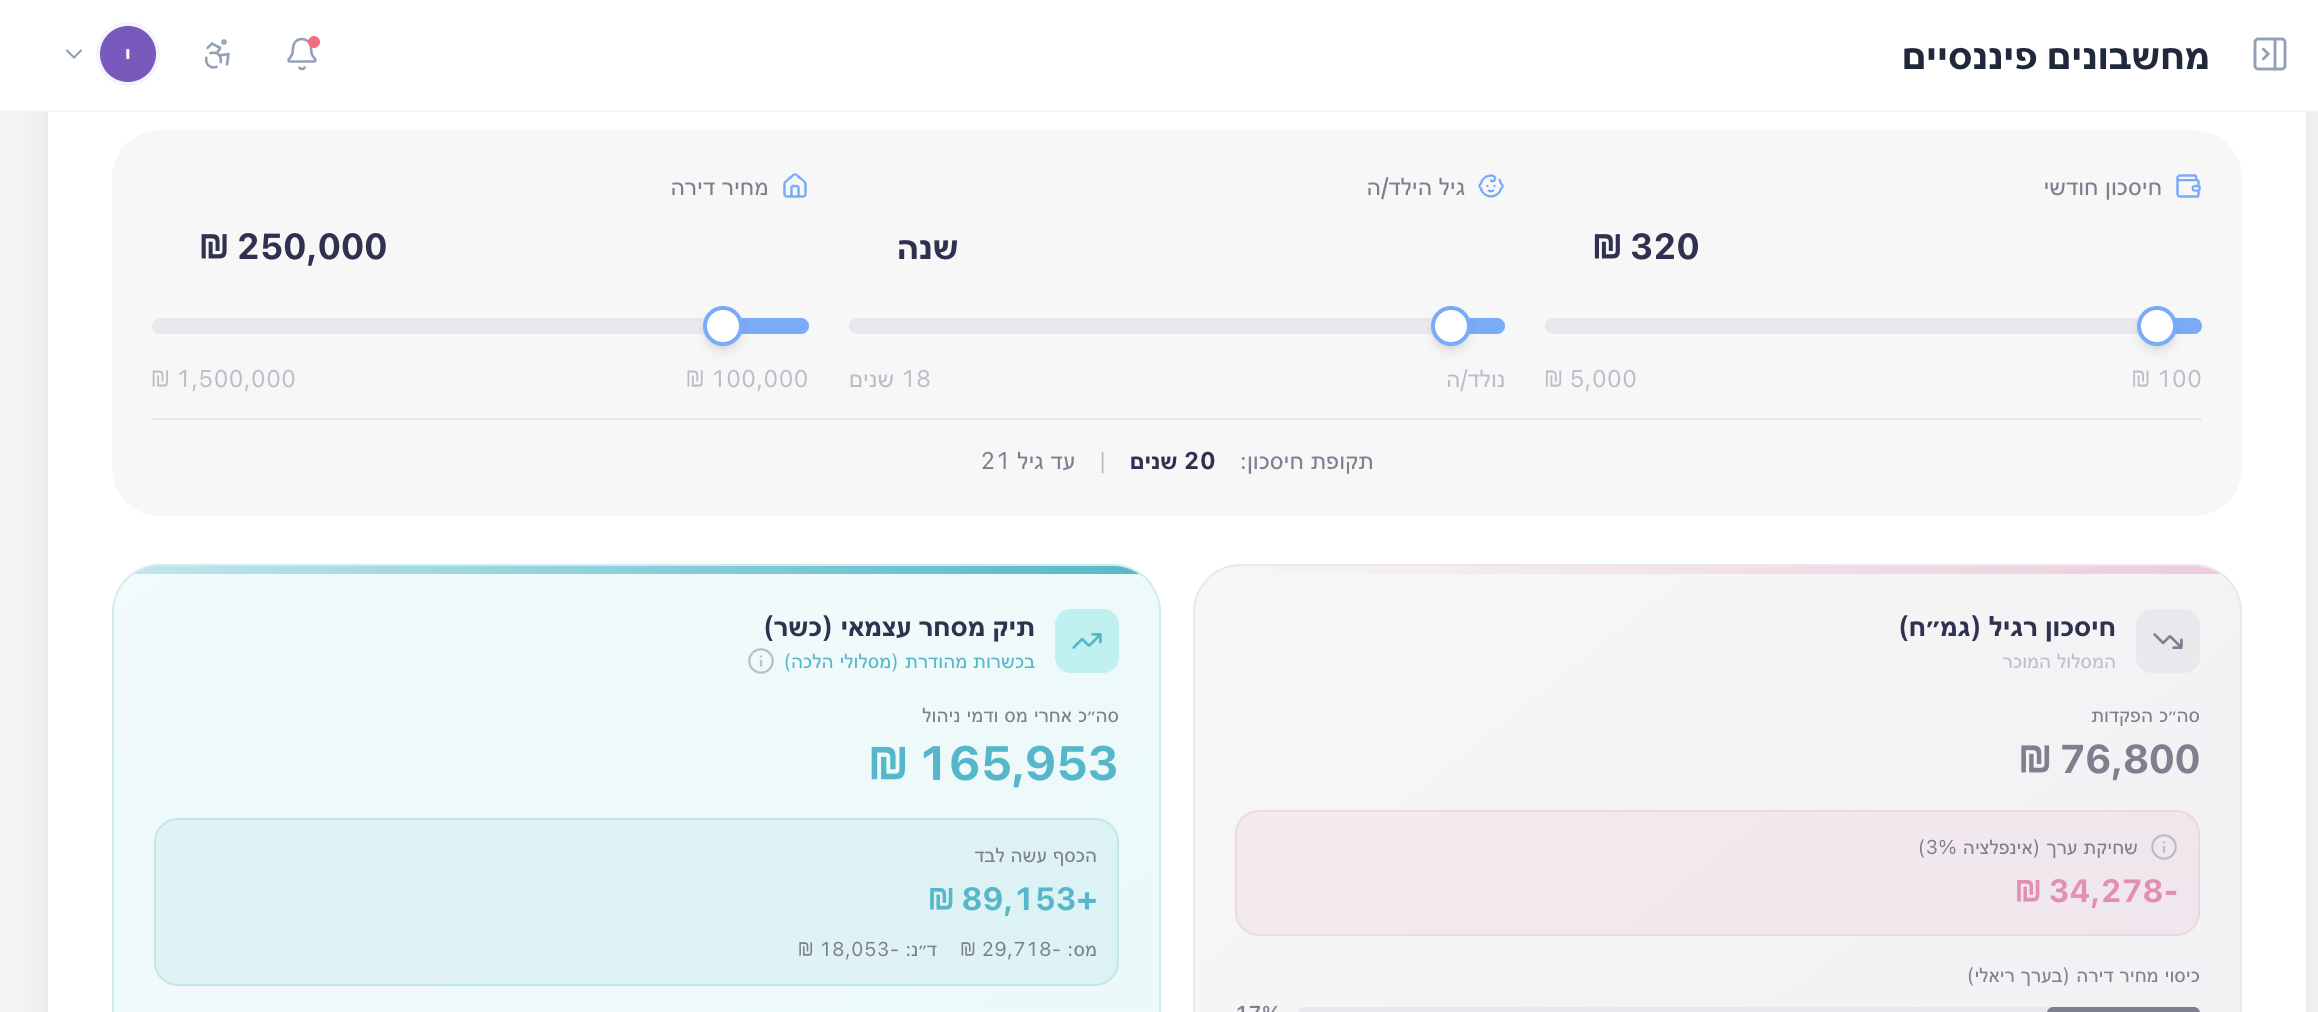This screenshot has width=2318, height=1012.
Task: Open the notifications bell
Action: click(302, 54)
